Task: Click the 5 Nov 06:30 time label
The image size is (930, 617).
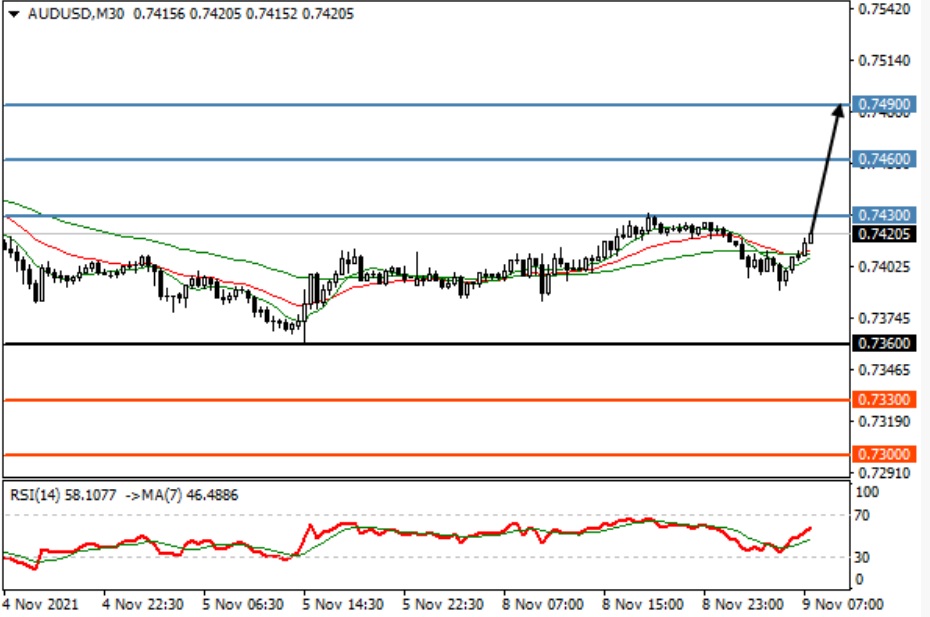Action: (x=243, y=604)
